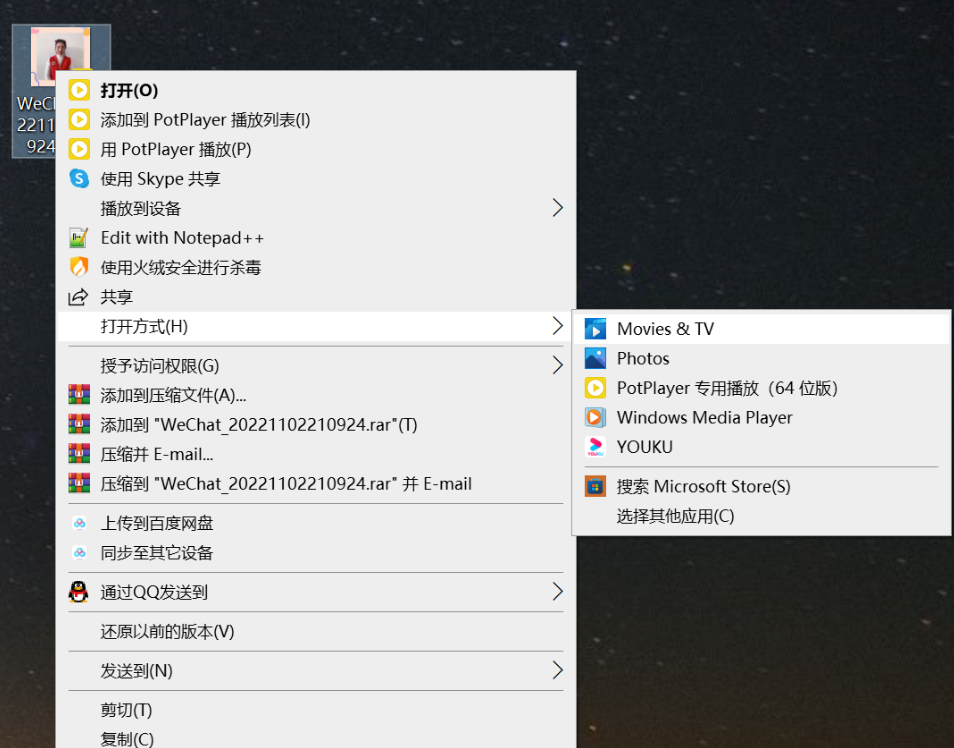Click WinRAR icon beside 添加到 "WeChat_20221102210924.rar"(T)
Viewport: 954px width, 748px height.
click(79, 424)
